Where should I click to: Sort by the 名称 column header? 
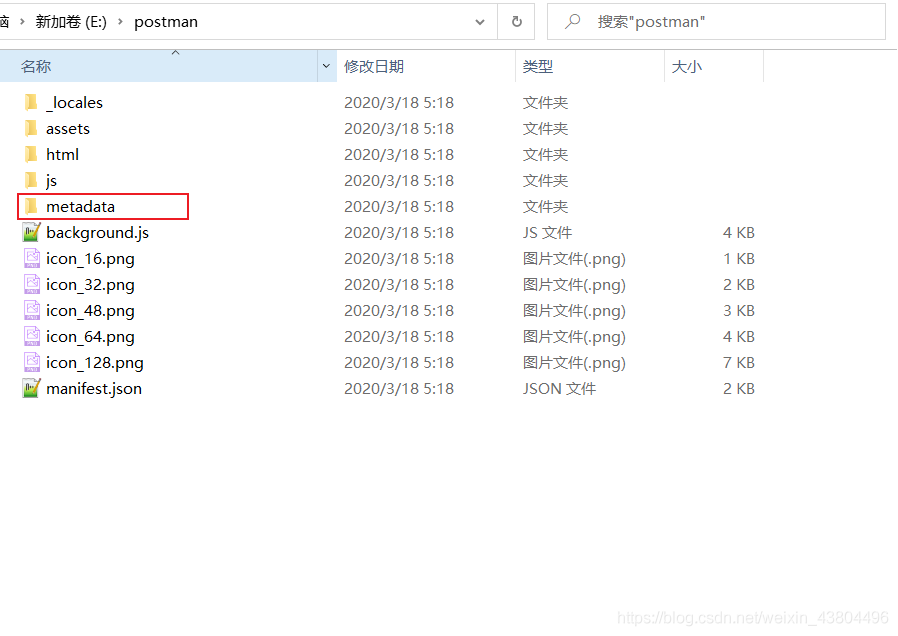pyautogui.click(x=159, y=66)
